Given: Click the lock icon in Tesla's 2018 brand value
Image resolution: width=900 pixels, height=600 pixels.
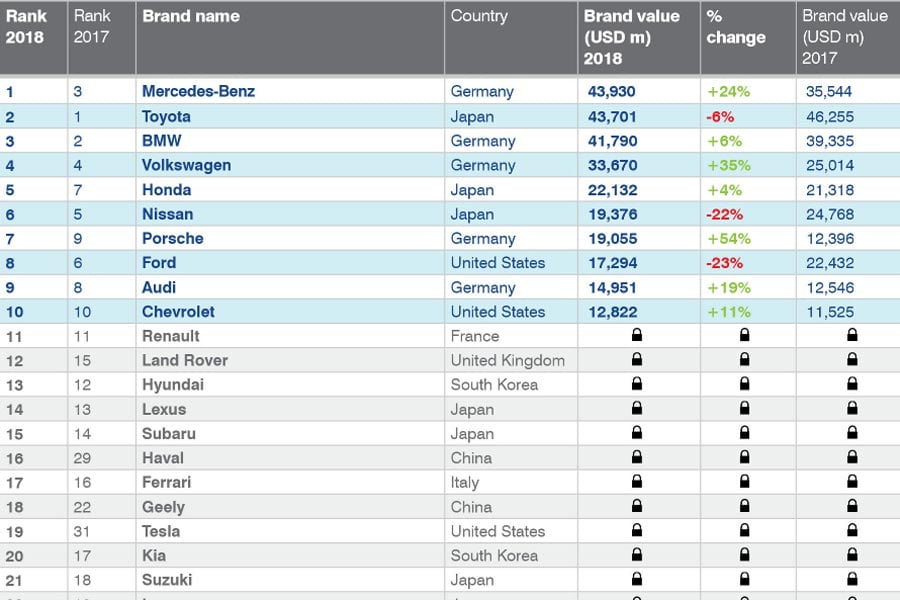Looking at the screenshot, I should point(637,531).
